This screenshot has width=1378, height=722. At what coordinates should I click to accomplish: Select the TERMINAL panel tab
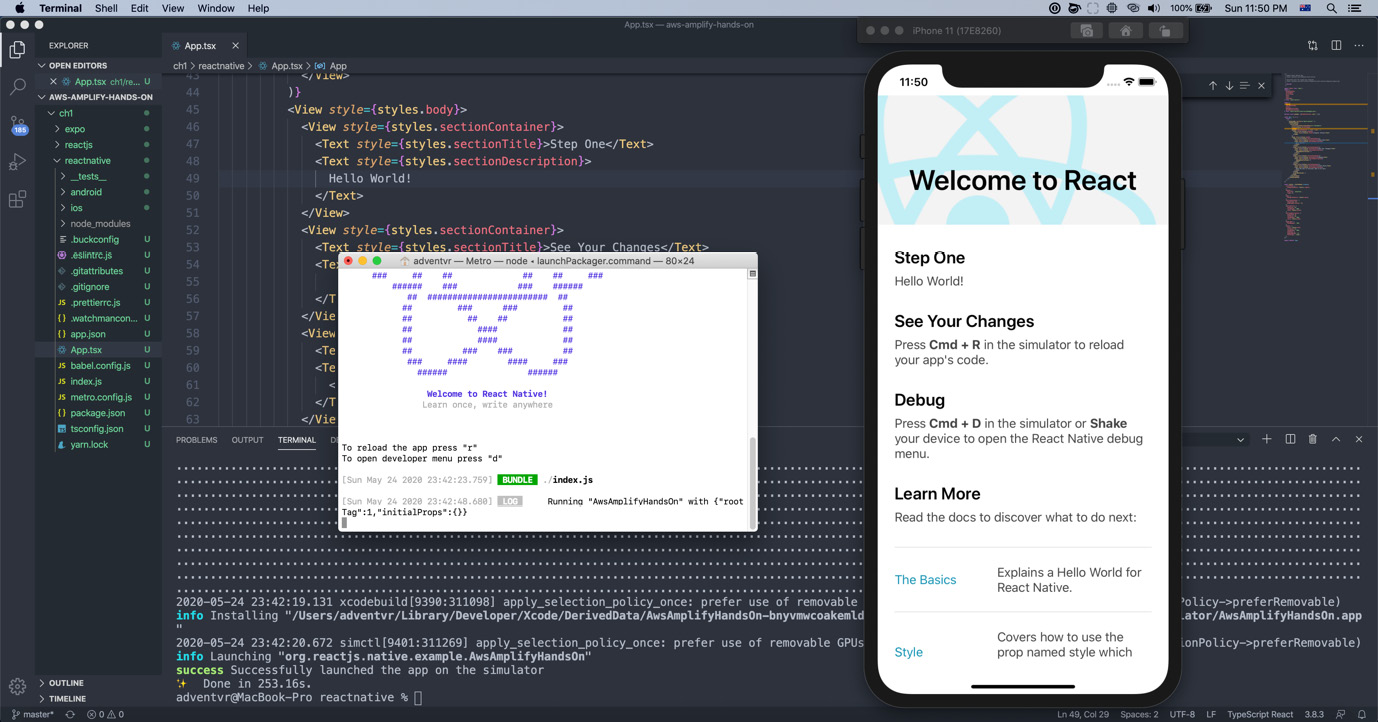(x=296, y=440)
